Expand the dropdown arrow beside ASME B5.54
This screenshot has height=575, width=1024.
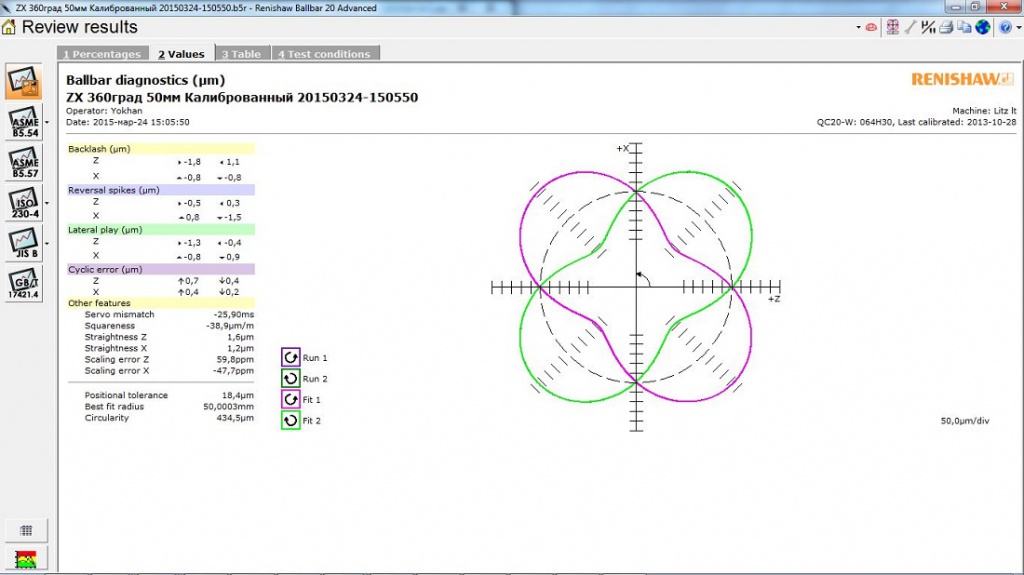tap(47, 122)
